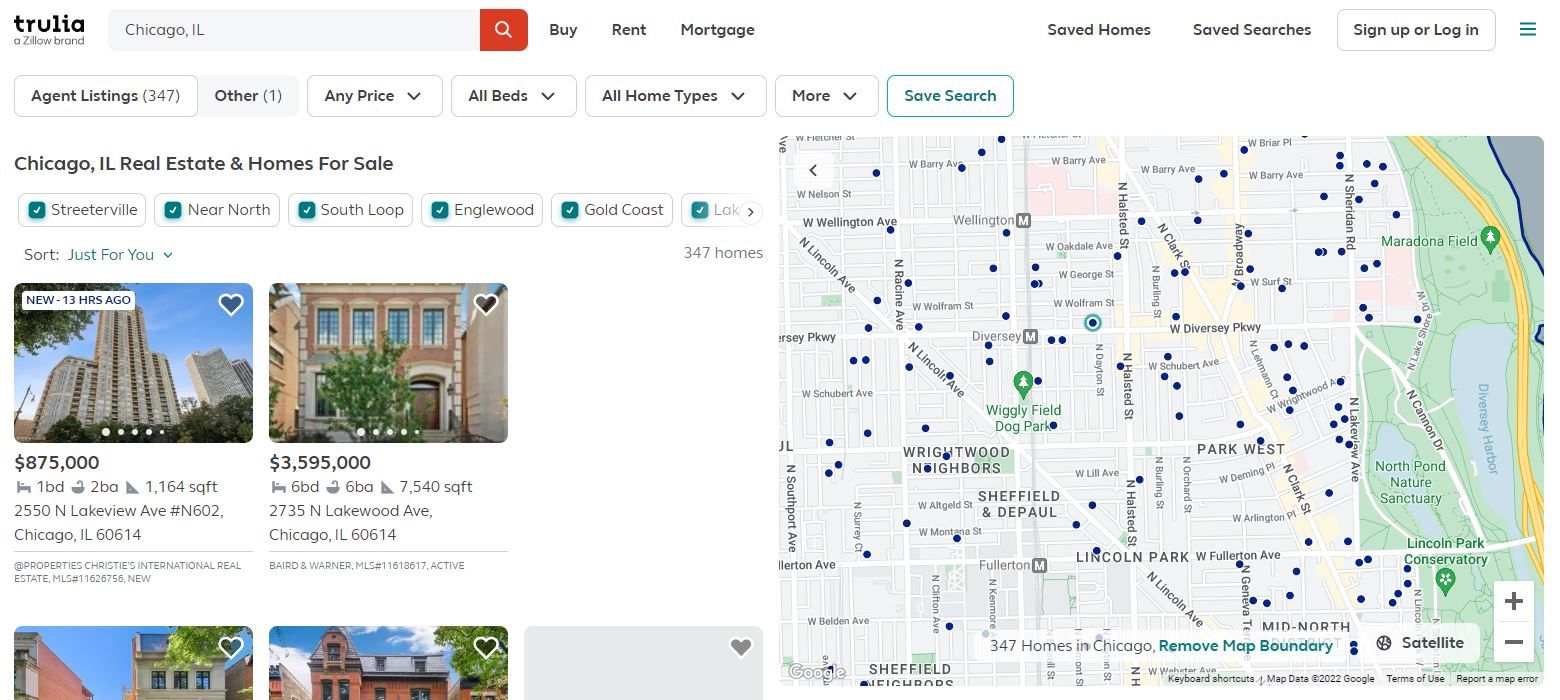Viewport: 1560px width, 700px height.
Task: Select the Agent Listings (347) tab
Action: [x=105, y=96]
